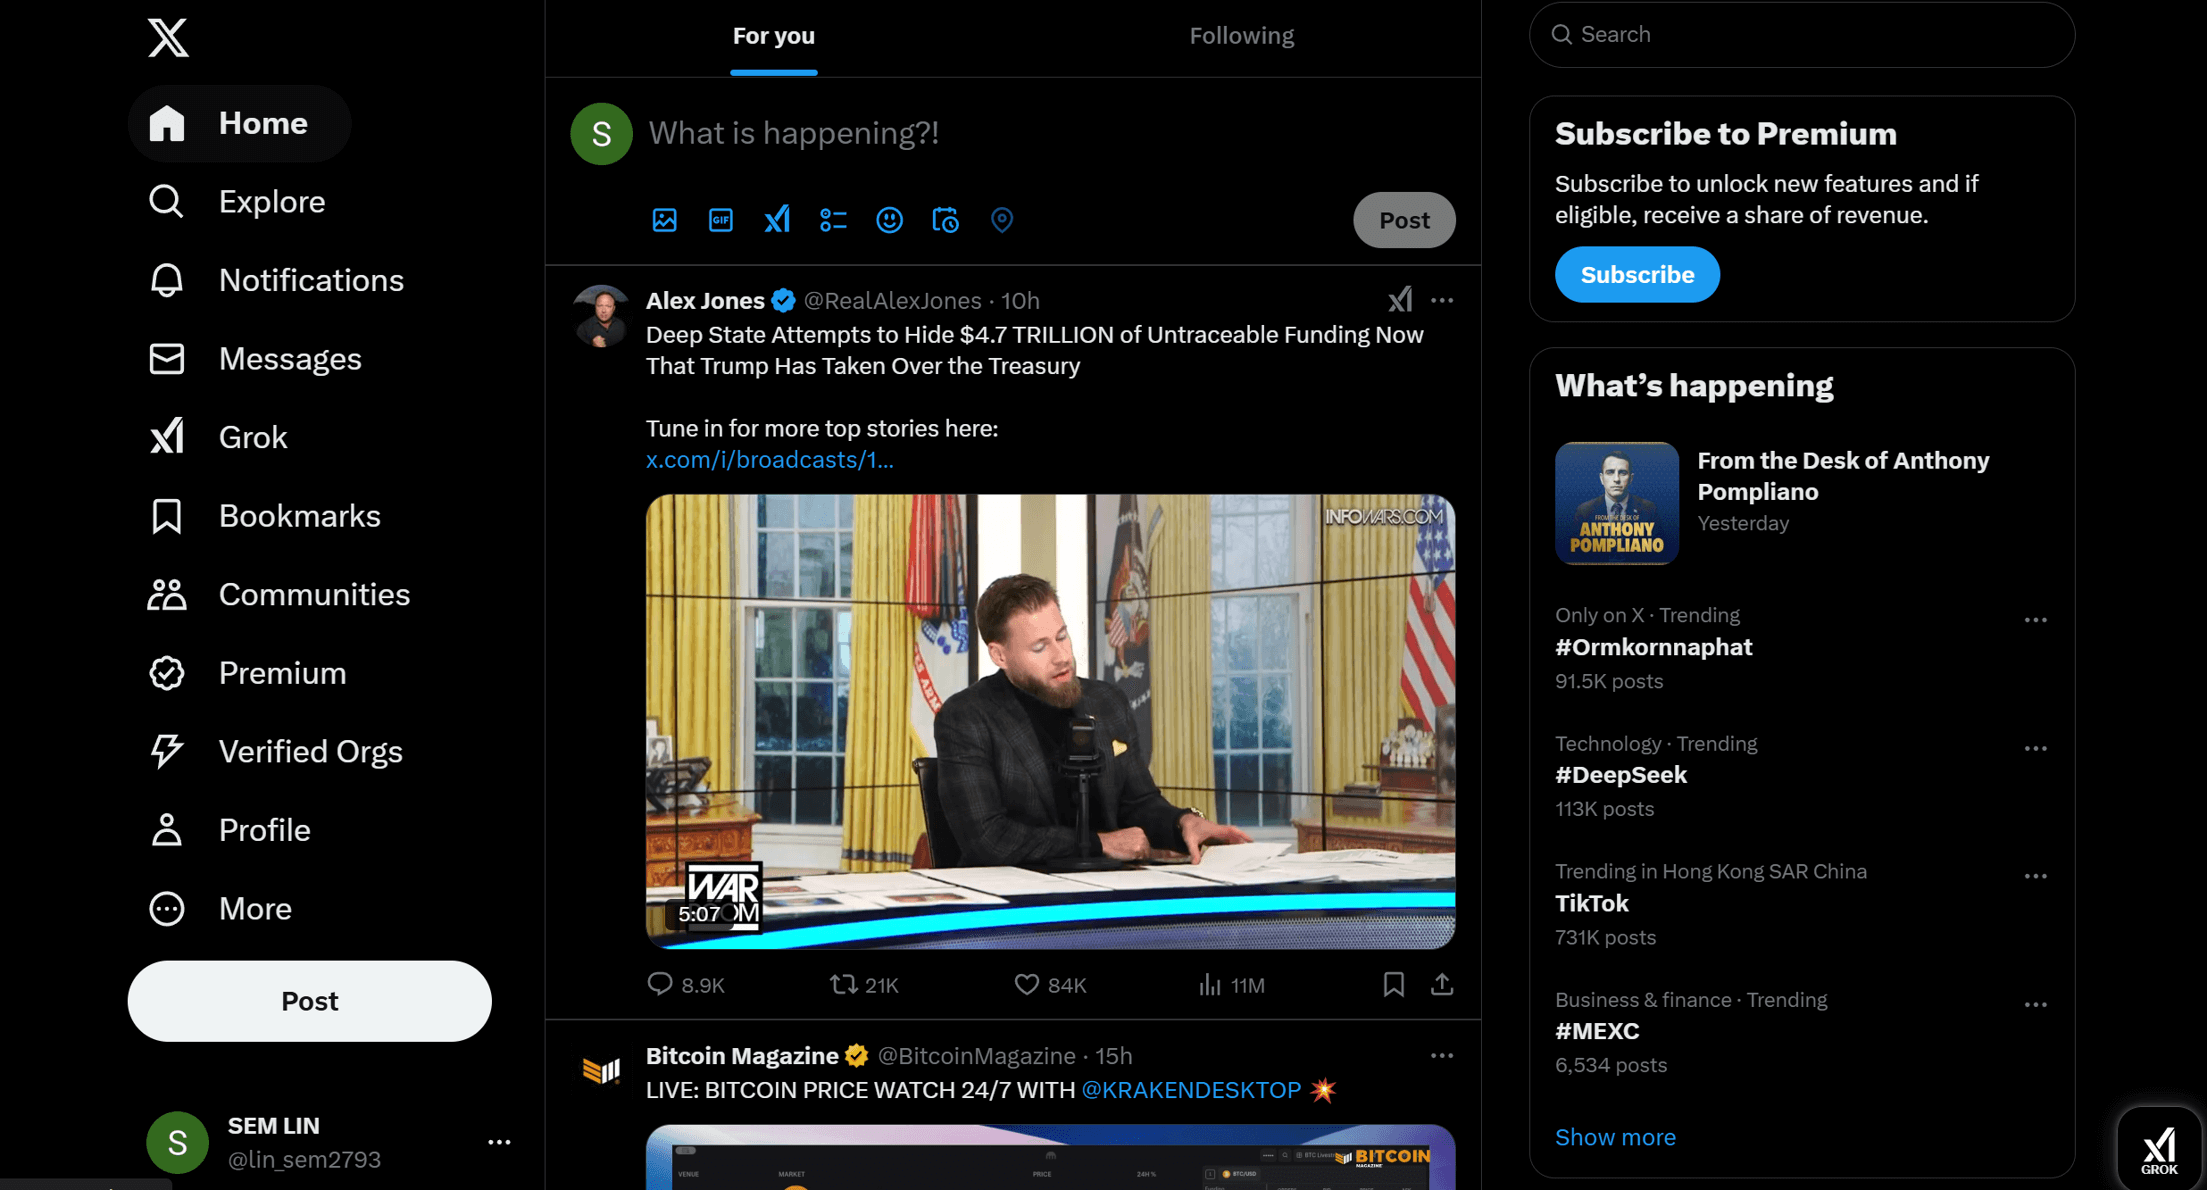
Task: Open the x.com broadcasts link
Action: tap(770, 460)
